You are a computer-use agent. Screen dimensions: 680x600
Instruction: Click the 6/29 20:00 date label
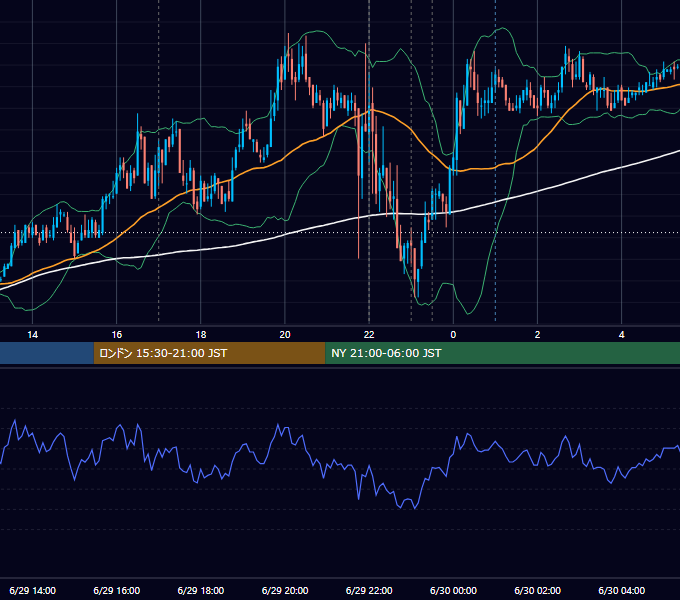pyautogui.click(x=285, y=590)
